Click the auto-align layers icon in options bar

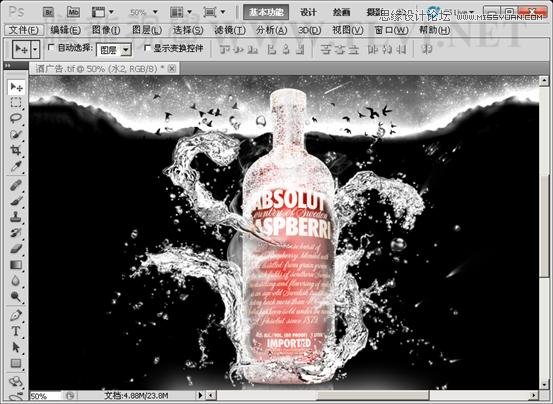pos(427,50)
